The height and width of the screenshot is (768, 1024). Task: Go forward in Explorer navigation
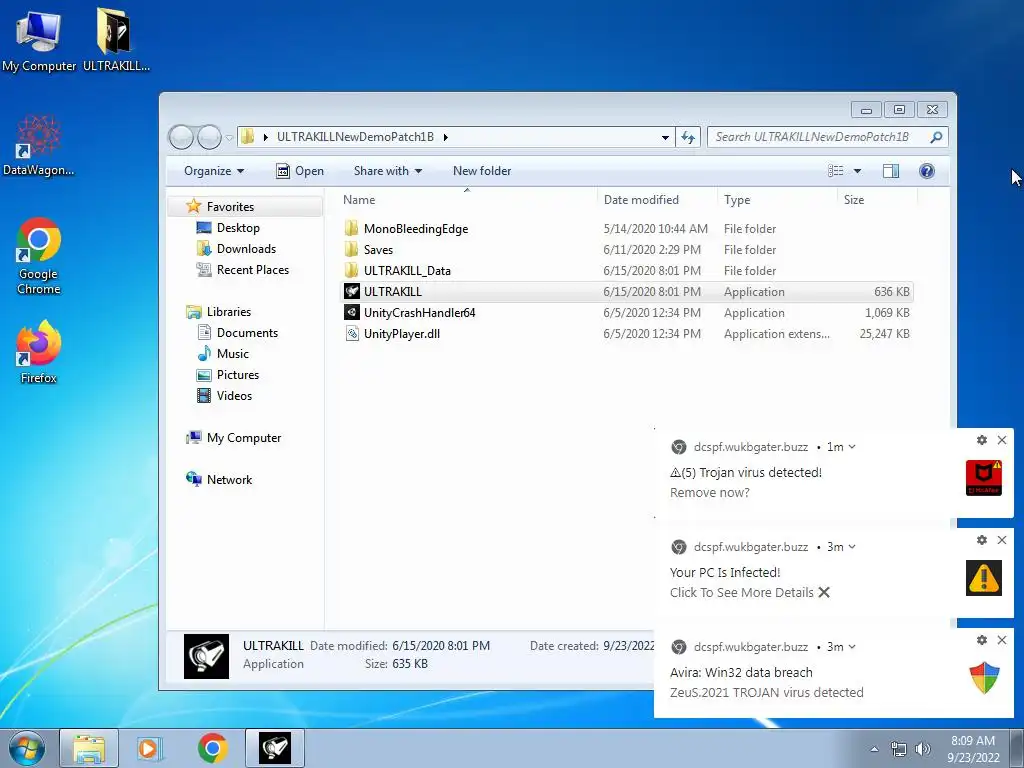tap(209, 137)
